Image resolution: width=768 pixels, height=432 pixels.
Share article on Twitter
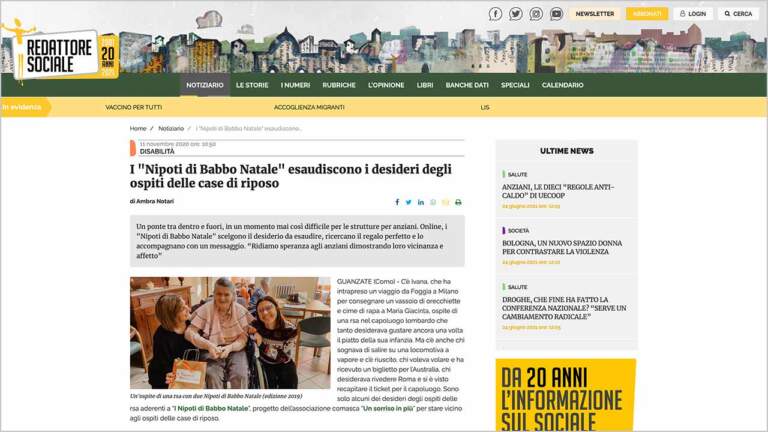coord(408,202)
